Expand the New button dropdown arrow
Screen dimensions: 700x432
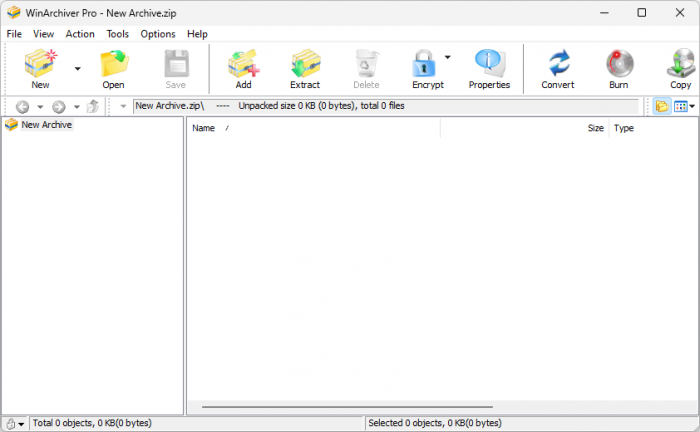[x=77, y=68]
